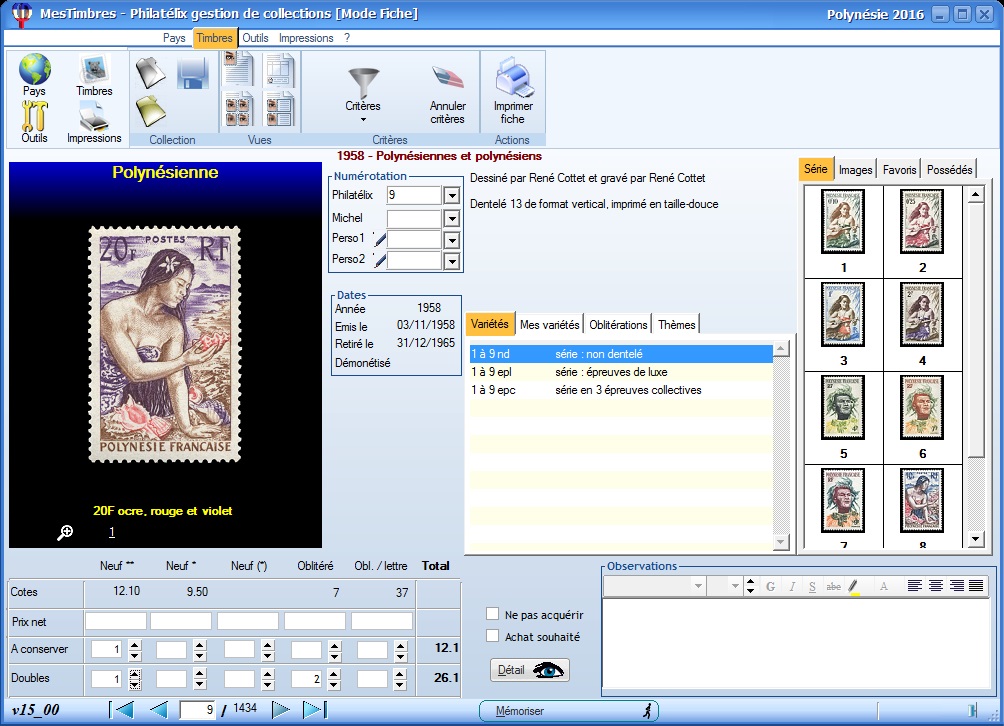Open the Pays globe icon
The image size is (1004, 726).
[x=35, y=69]
